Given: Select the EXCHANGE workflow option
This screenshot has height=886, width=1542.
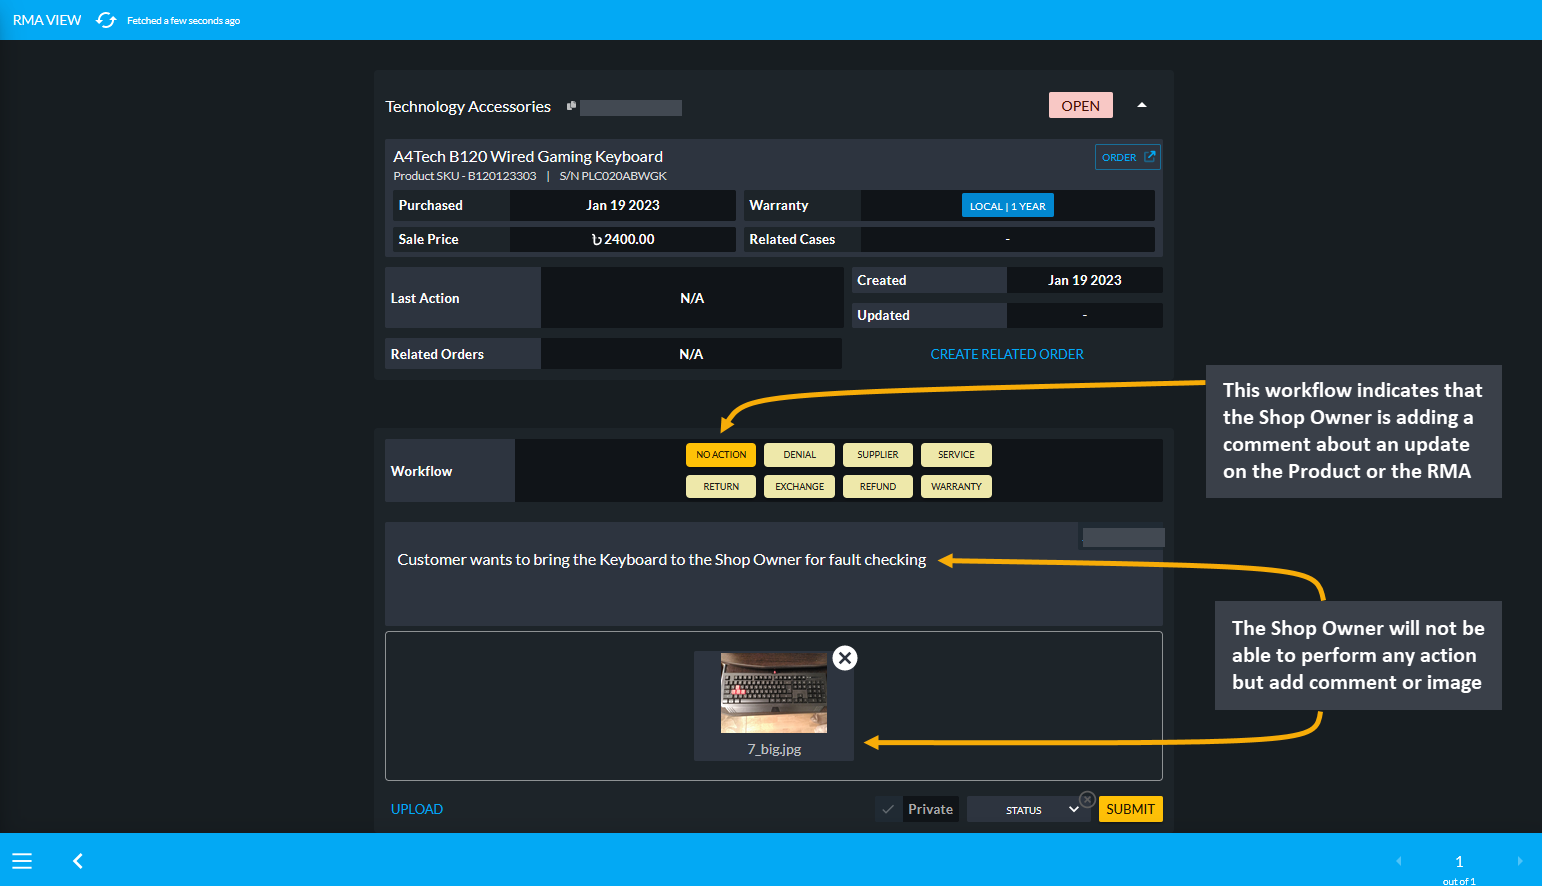Looking at the screenshot, I should [x=799, y=486].
